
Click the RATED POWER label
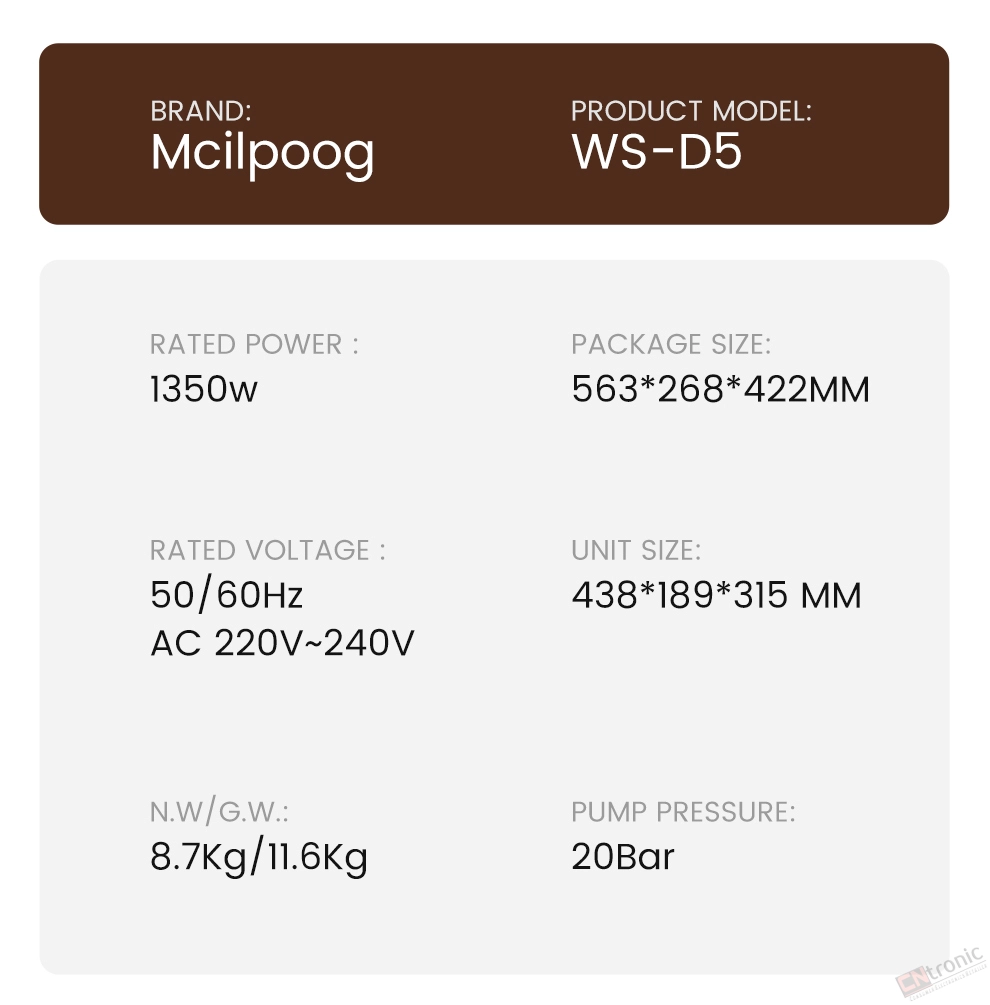click(x=254, y=344)
